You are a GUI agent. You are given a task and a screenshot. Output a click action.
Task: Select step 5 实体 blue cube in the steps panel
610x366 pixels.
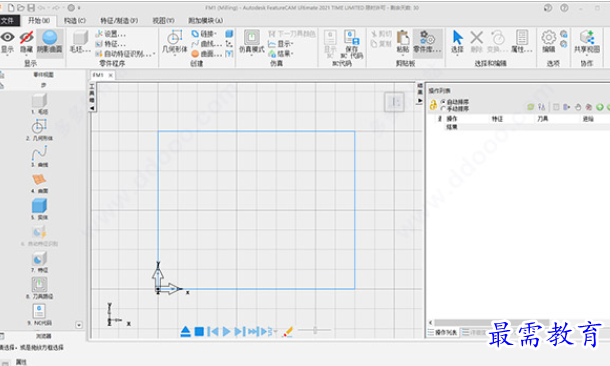click(x=39, y=209)
